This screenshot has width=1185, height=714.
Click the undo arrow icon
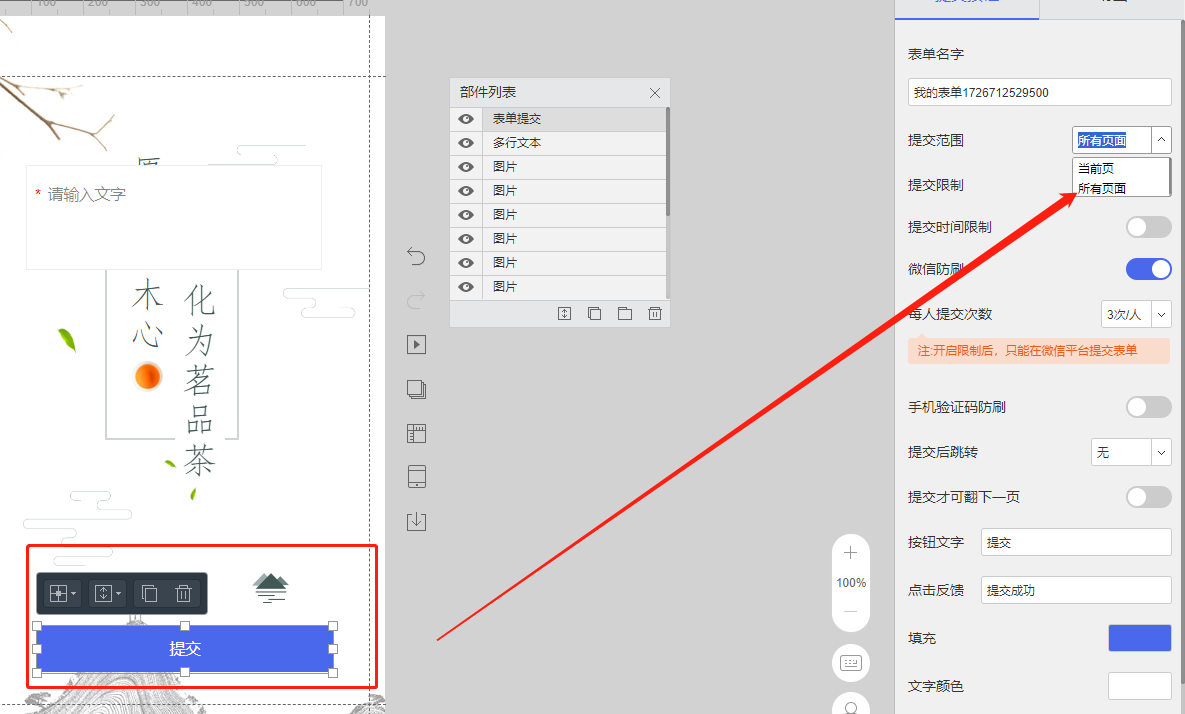[416, 256]
